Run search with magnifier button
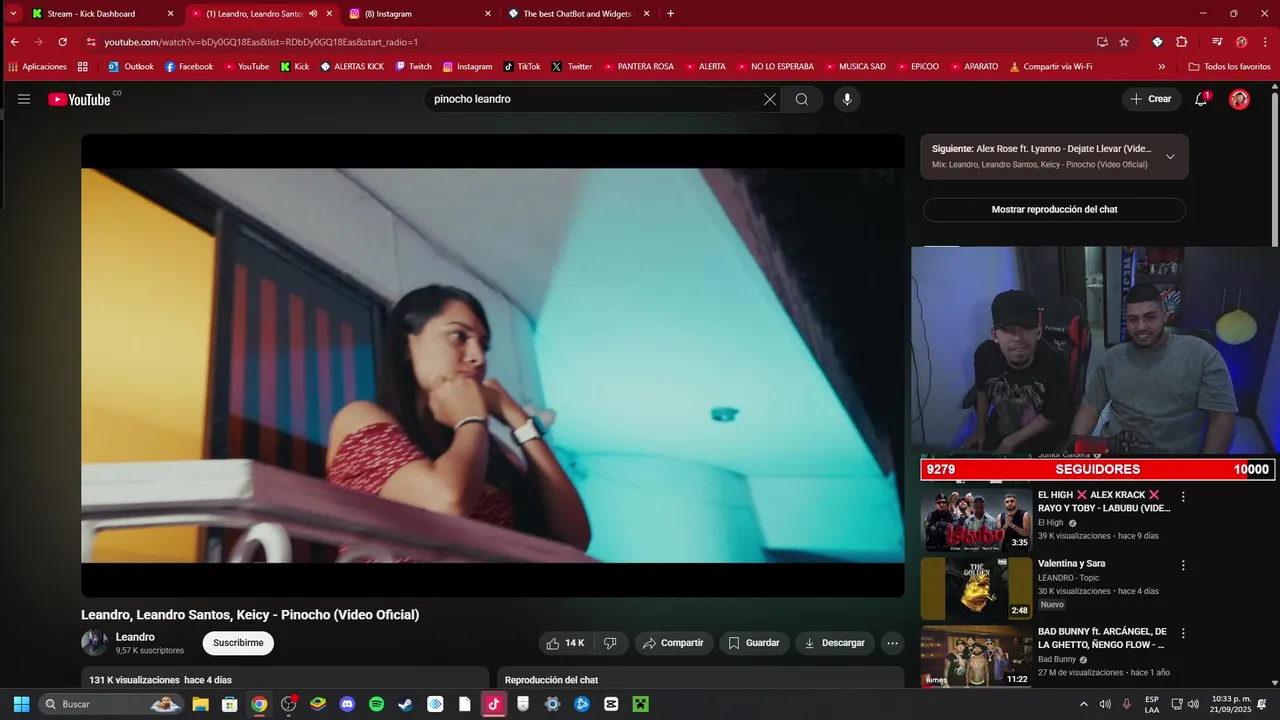Screen dimensions: 1280x720 point(802,99)
